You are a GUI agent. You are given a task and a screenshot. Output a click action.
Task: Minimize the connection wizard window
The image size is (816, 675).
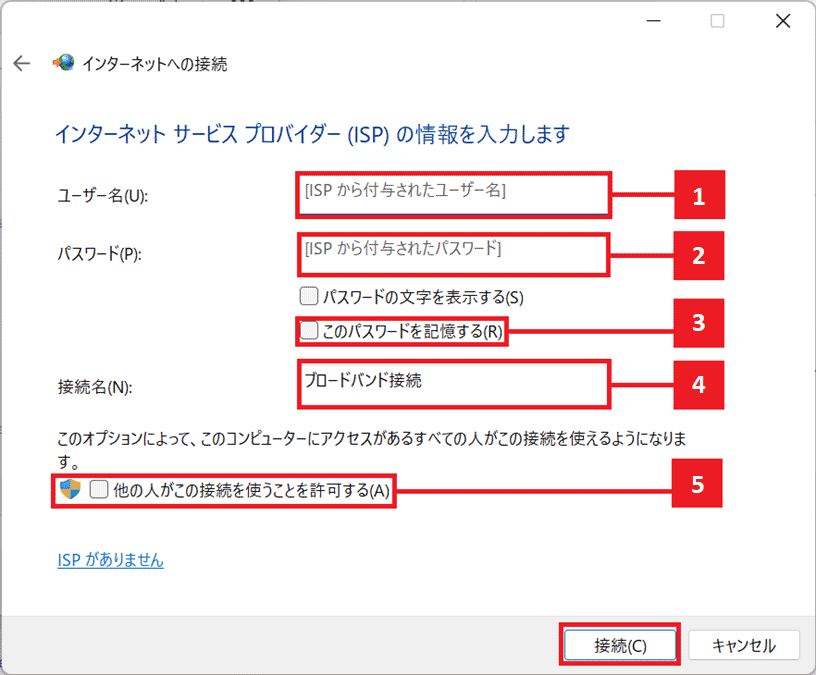652,20
